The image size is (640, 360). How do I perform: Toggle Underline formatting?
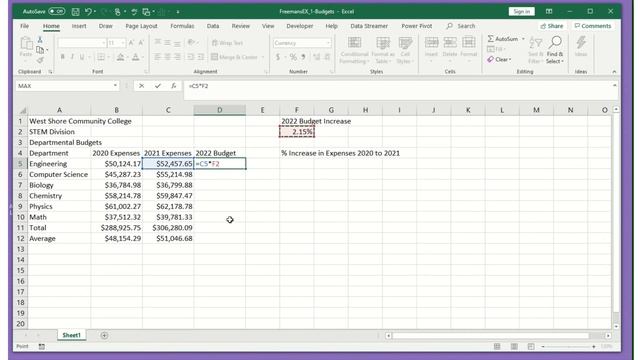coord(82,57)
